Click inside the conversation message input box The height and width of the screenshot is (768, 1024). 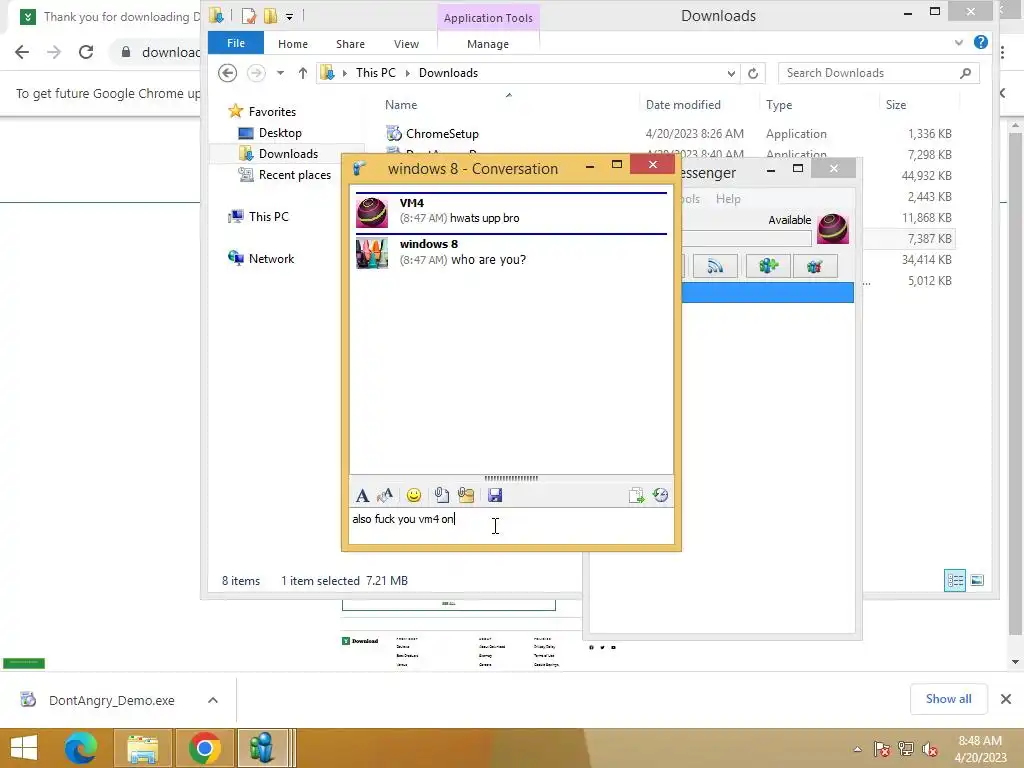coord(511,526)
